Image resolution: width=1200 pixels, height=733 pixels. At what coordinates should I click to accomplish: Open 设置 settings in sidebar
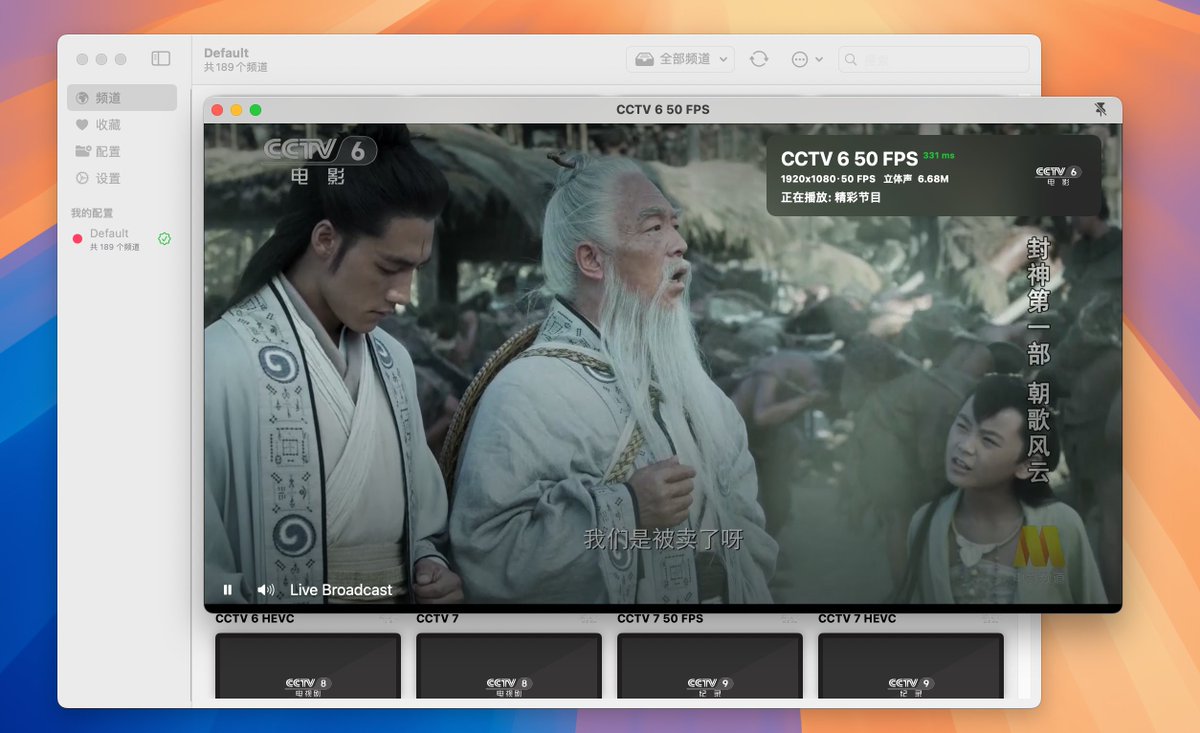tap(122, 179)
